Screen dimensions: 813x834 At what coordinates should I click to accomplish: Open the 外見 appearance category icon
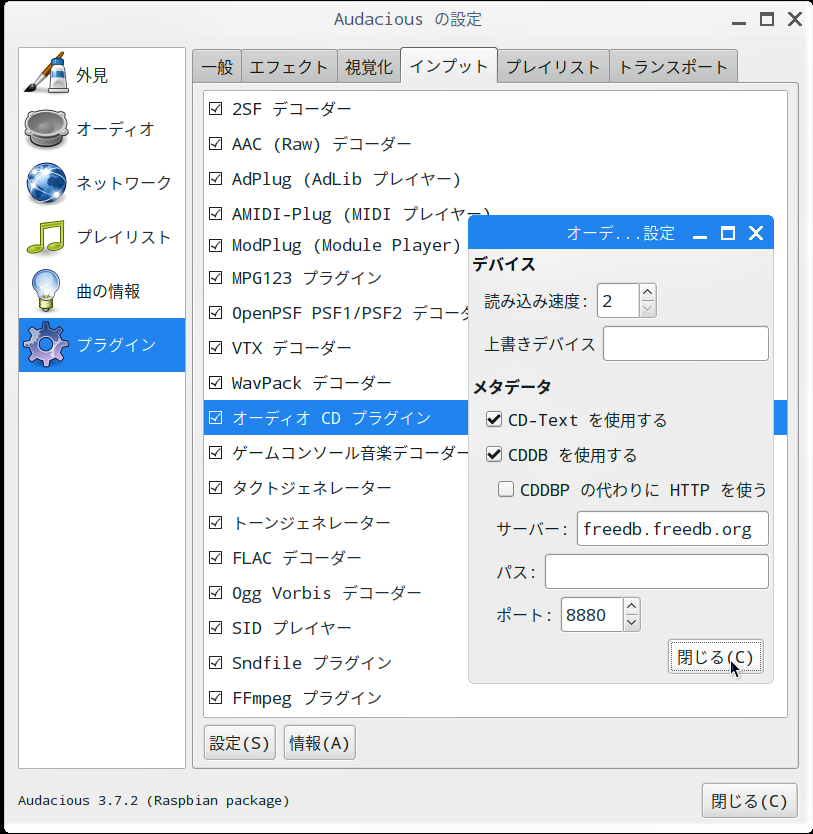[46, 73]
